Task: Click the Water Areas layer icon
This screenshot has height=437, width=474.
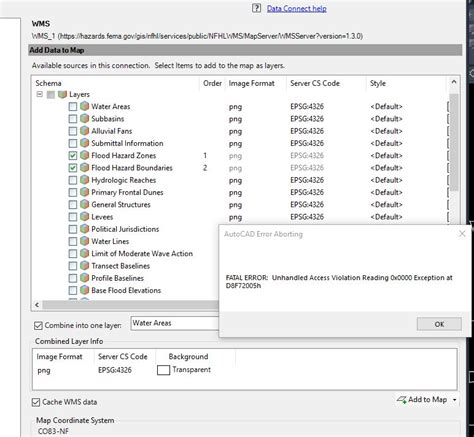Action: (85, 106)
